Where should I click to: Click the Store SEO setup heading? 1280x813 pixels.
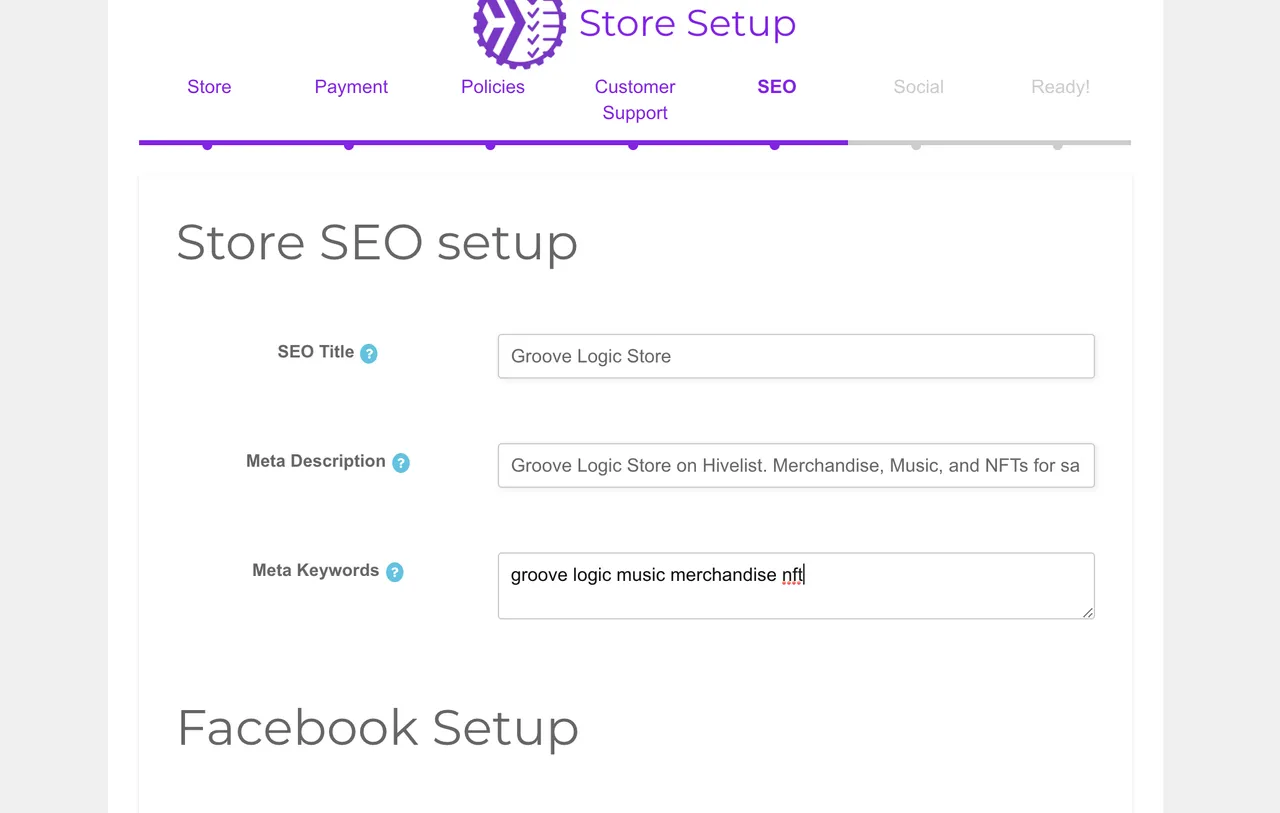click(377, 243)
